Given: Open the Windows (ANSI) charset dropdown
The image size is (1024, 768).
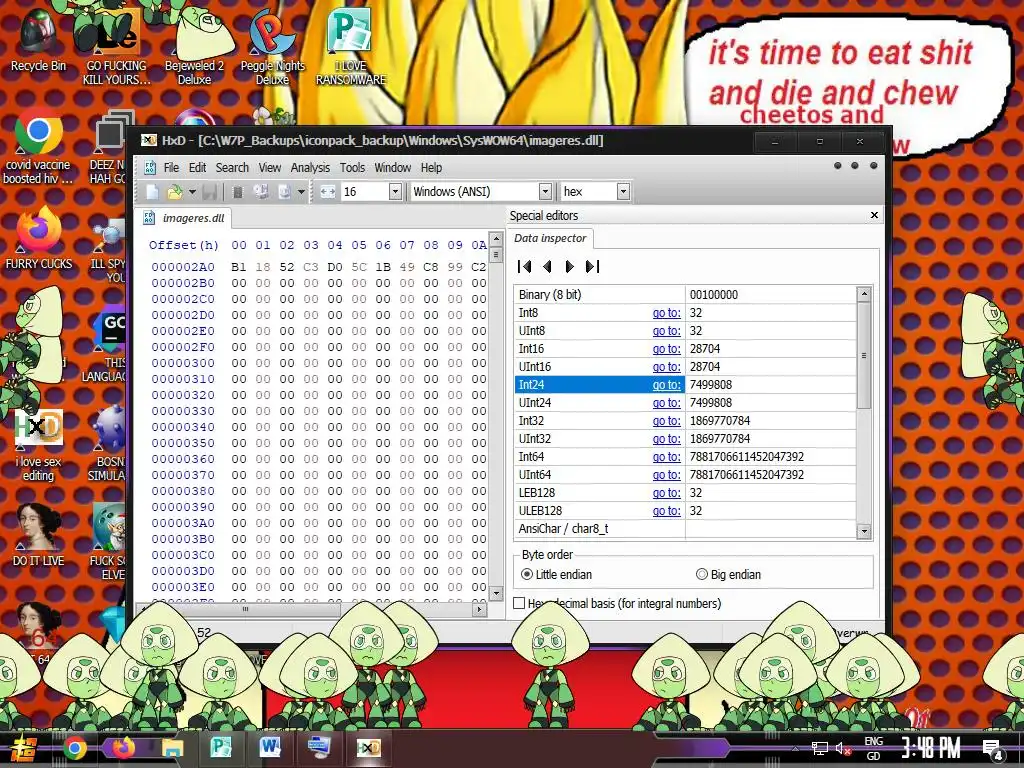Looking at the screenshot, I should (545, 191).
